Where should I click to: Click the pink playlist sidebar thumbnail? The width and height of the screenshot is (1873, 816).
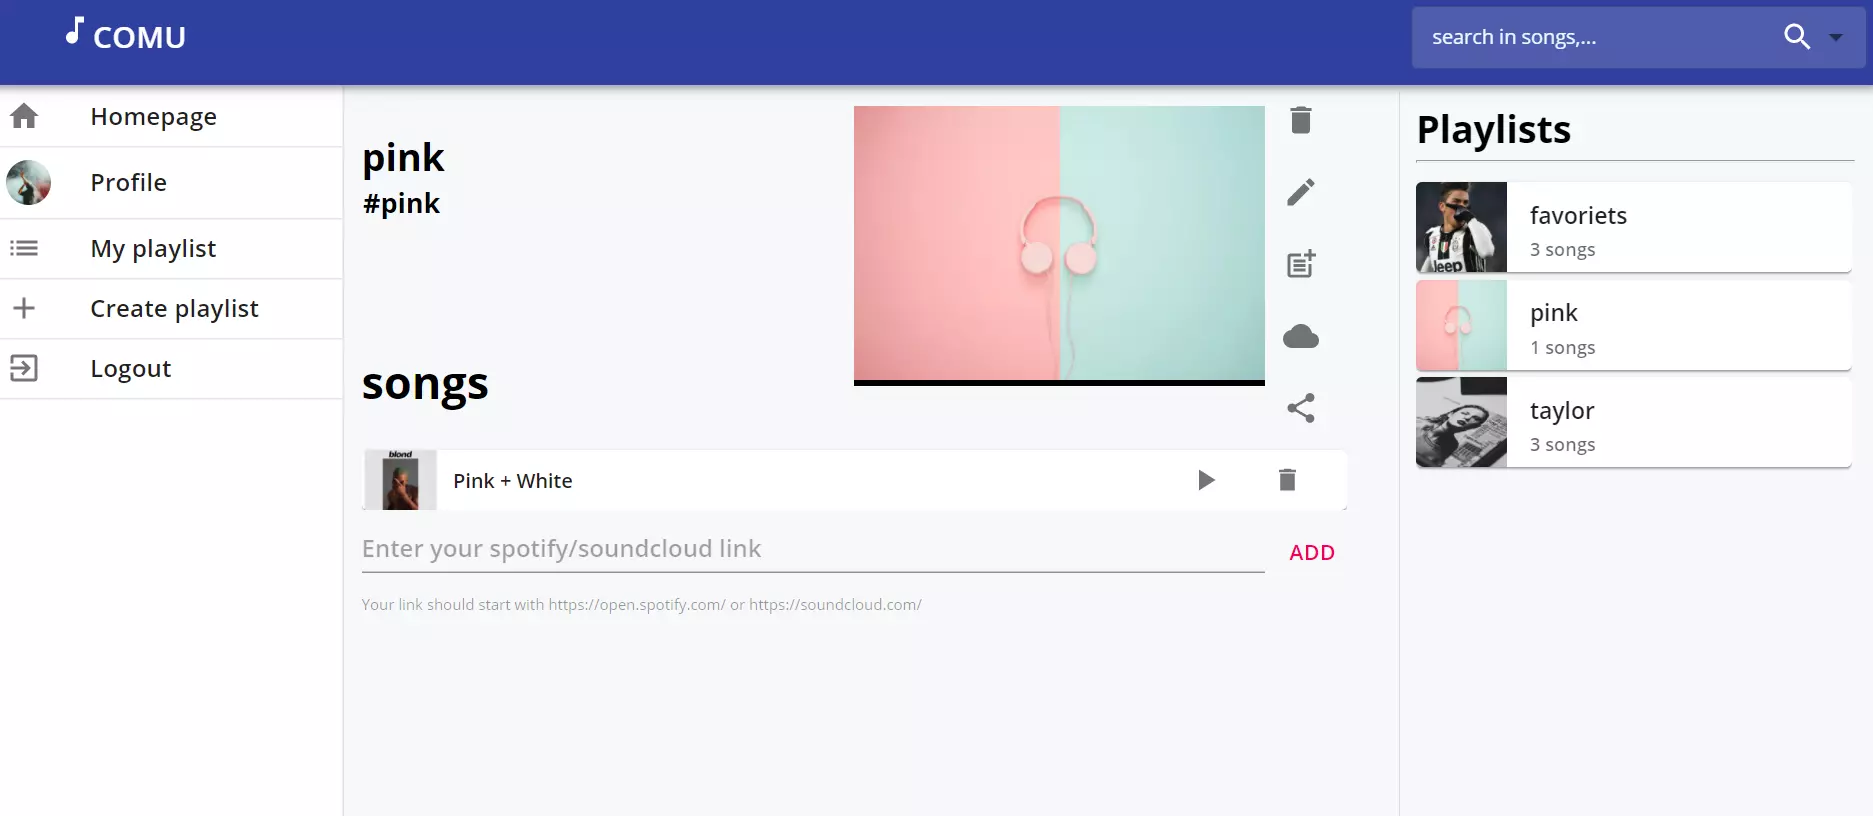point(1461,325)
